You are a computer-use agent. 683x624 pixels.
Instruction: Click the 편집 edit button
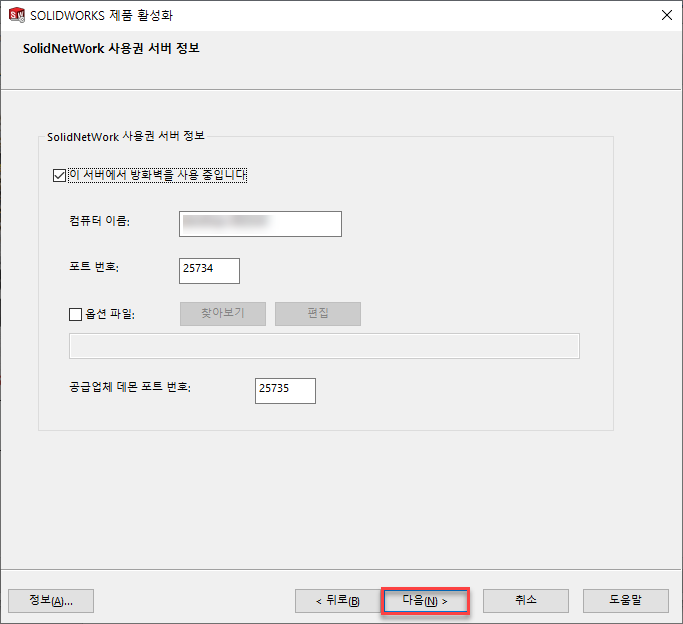tap(318, 314)
